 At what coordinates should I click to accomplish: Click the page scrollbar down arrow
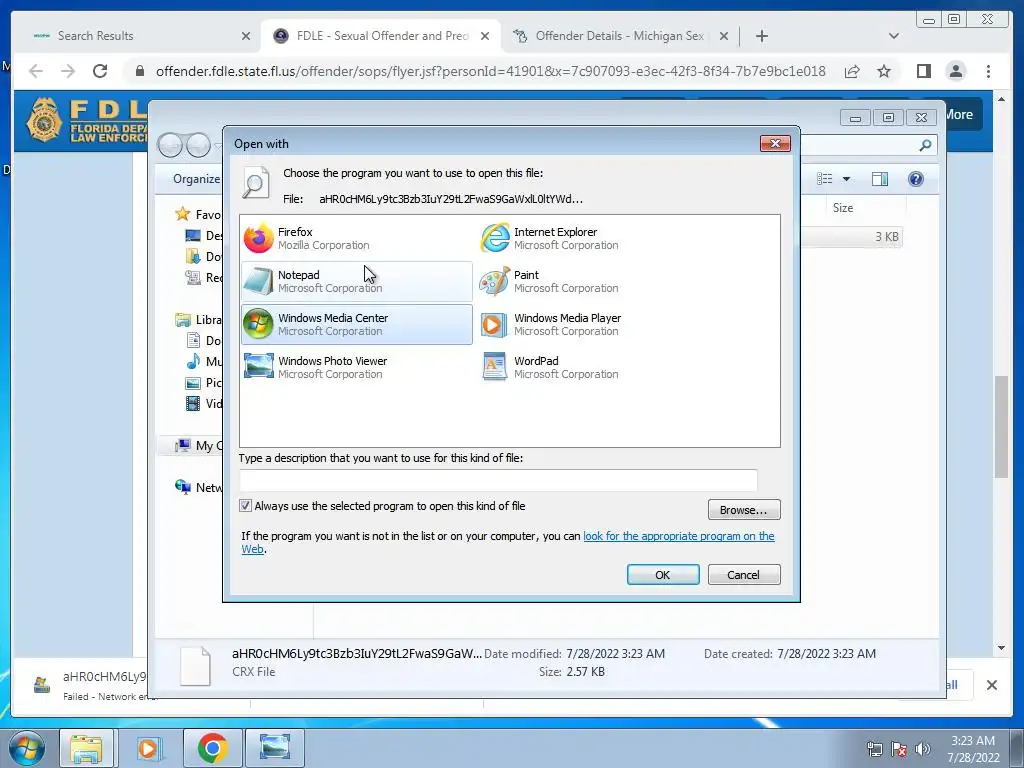1001,648
